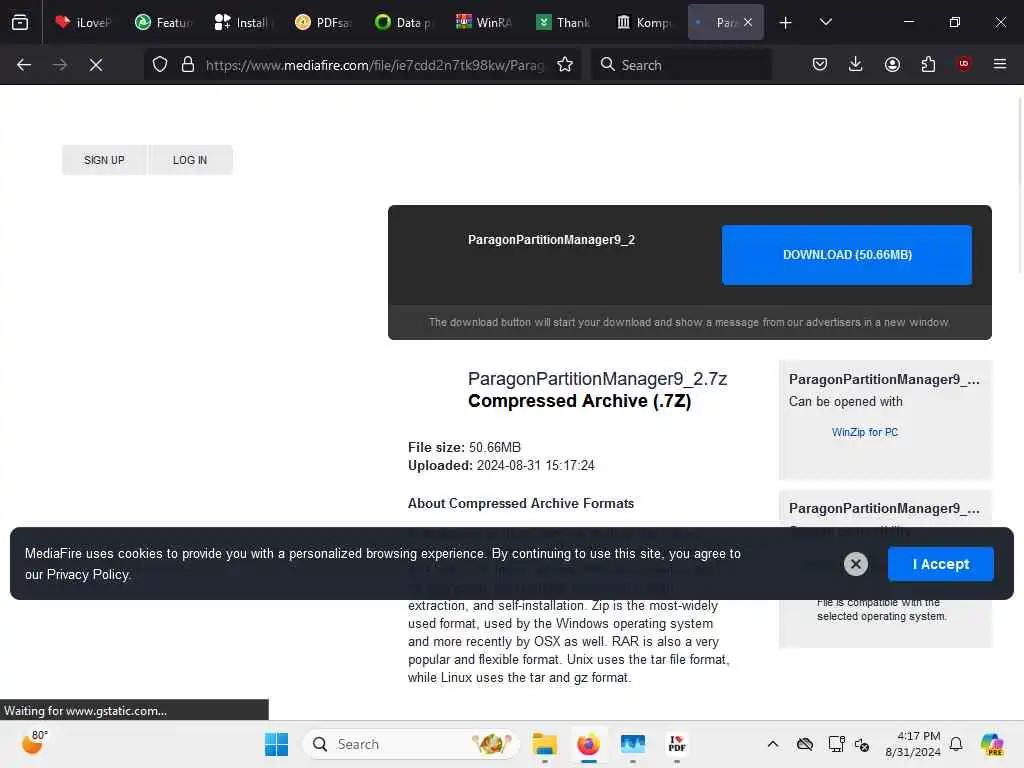Select the Uploaded date 2024-08-31 text
The image size is (1024, 768).
pyautogui.click(x=535, y=466)
